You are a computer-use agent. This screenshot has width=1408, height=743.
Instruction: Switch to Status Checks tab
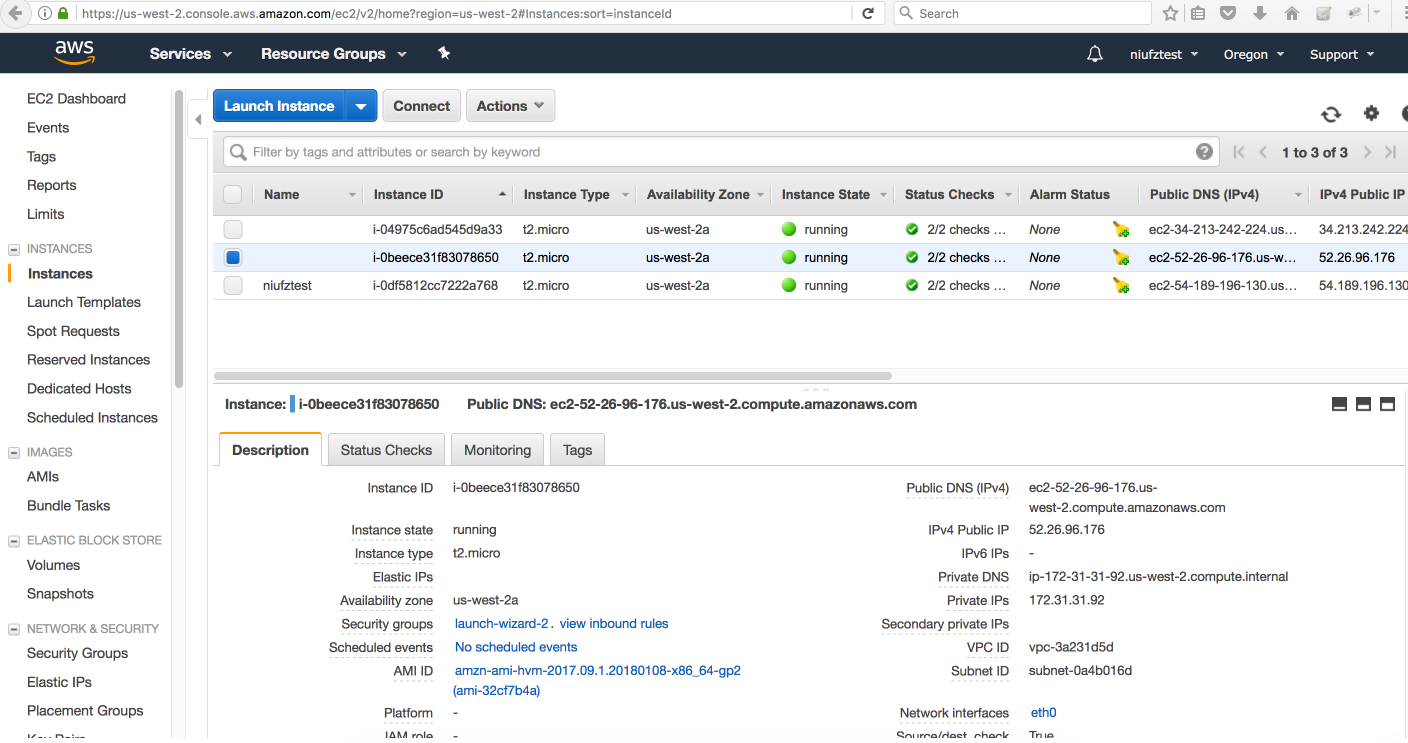(x=386, y=450)
